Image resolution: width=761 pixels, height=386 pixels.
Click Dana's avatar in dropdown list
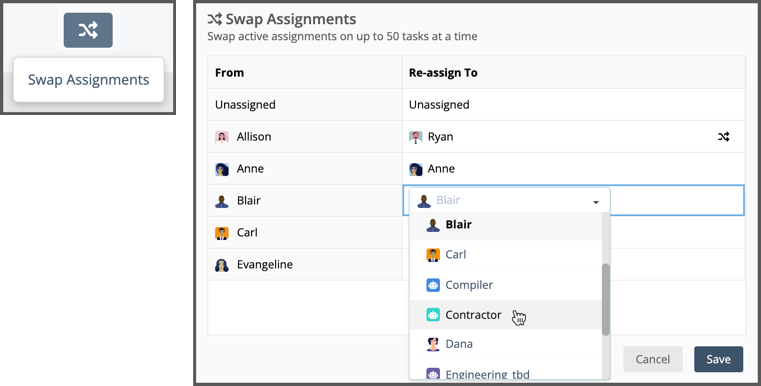pyautogui.click(x=433, y=344)
